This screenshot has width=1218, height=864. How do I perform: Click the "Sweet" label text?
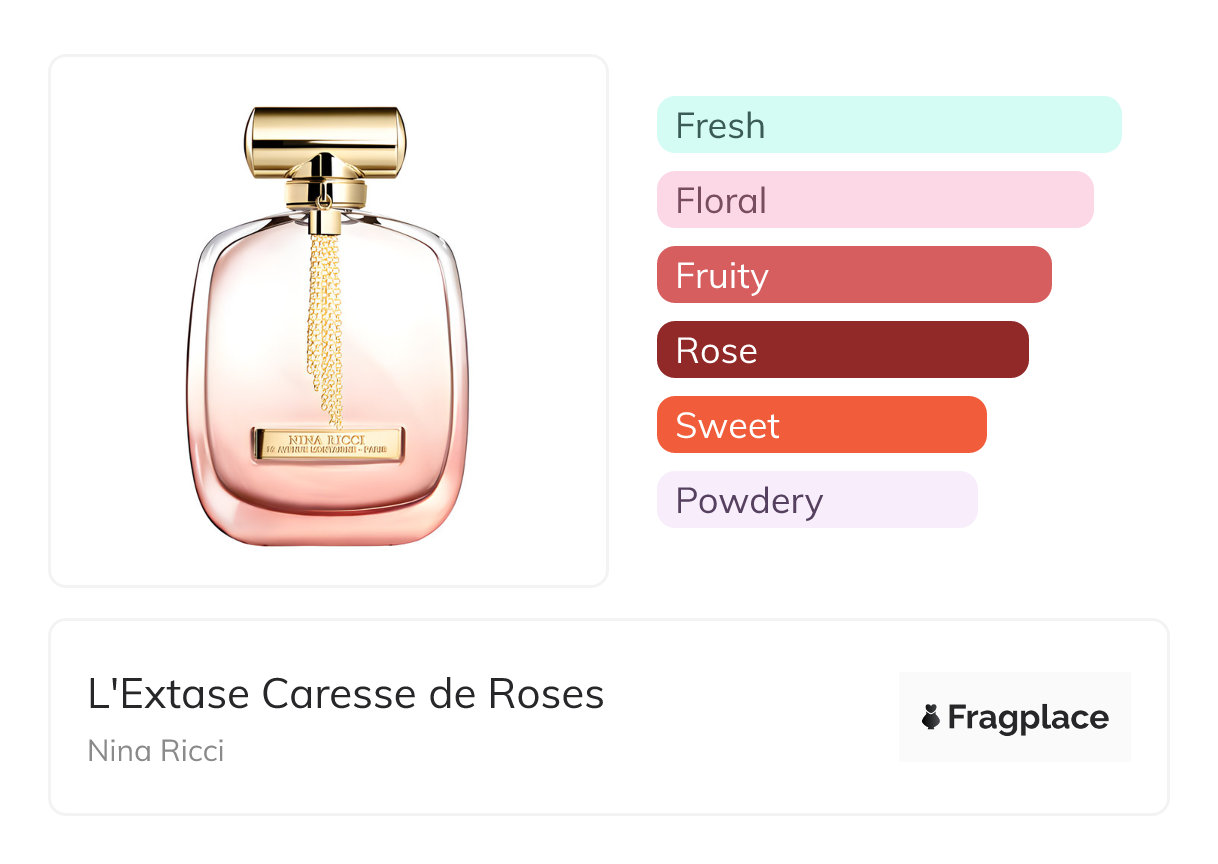pyautogui.click(x=727, y=426)
